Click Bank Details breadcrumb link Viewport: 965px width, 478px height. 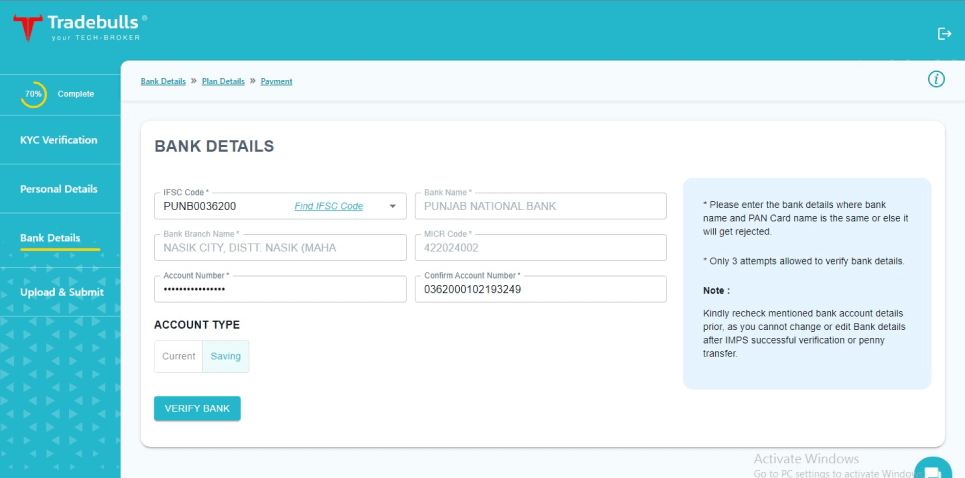click(x=163, y=81)
